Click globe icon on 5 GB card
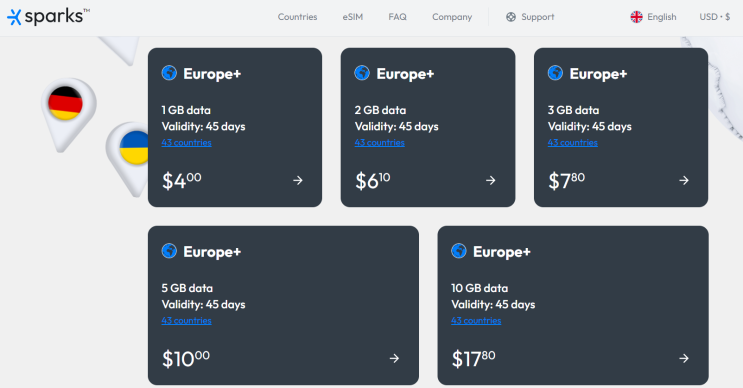The width and height of the screenshot is (743, 388). click(x=169, y=251)
